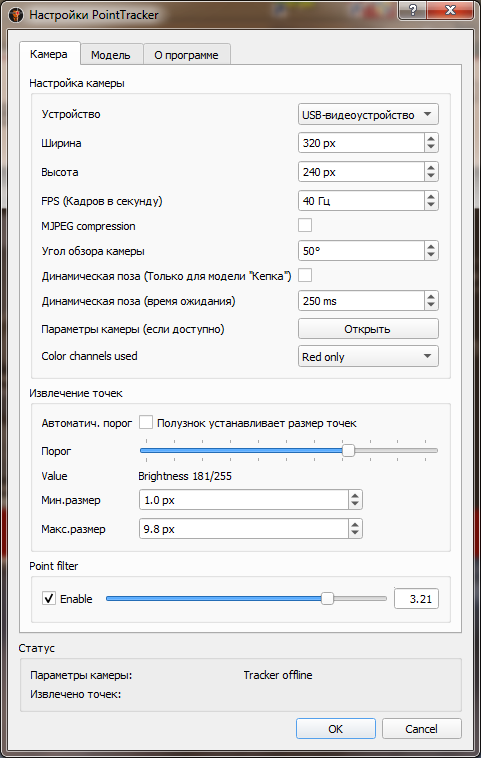Increase FPS value with up arrow

tap(431, 196)
